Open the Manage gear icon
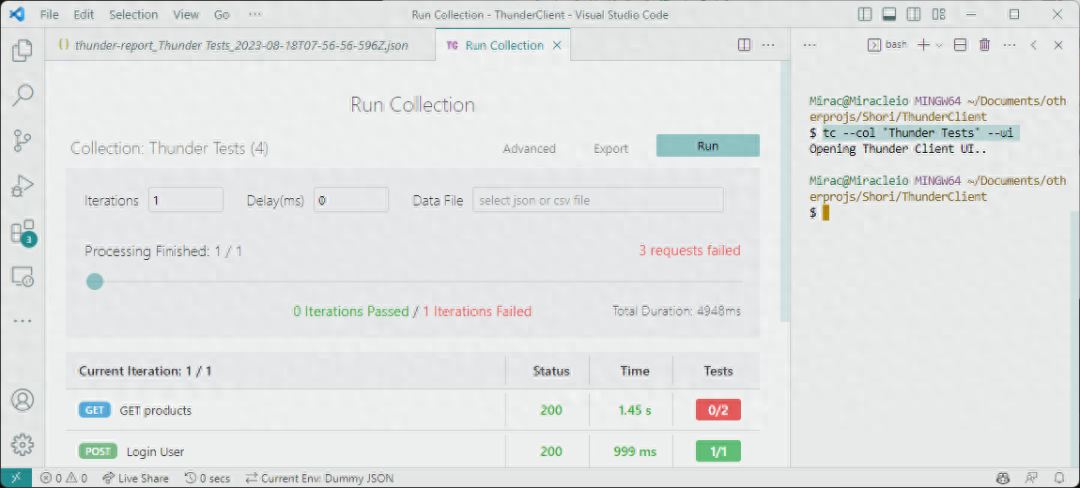This screenshot has height=488, width=1080. [x=22, y=445]
